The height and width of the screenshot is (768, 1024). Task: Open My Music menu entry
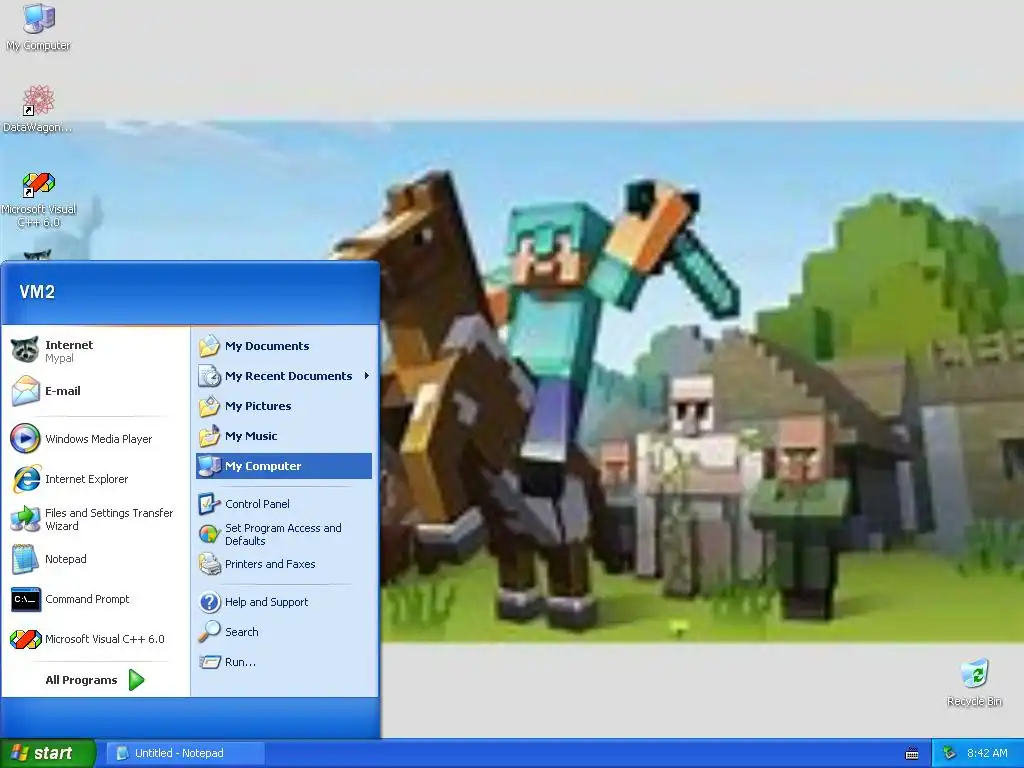coord(284,436)
